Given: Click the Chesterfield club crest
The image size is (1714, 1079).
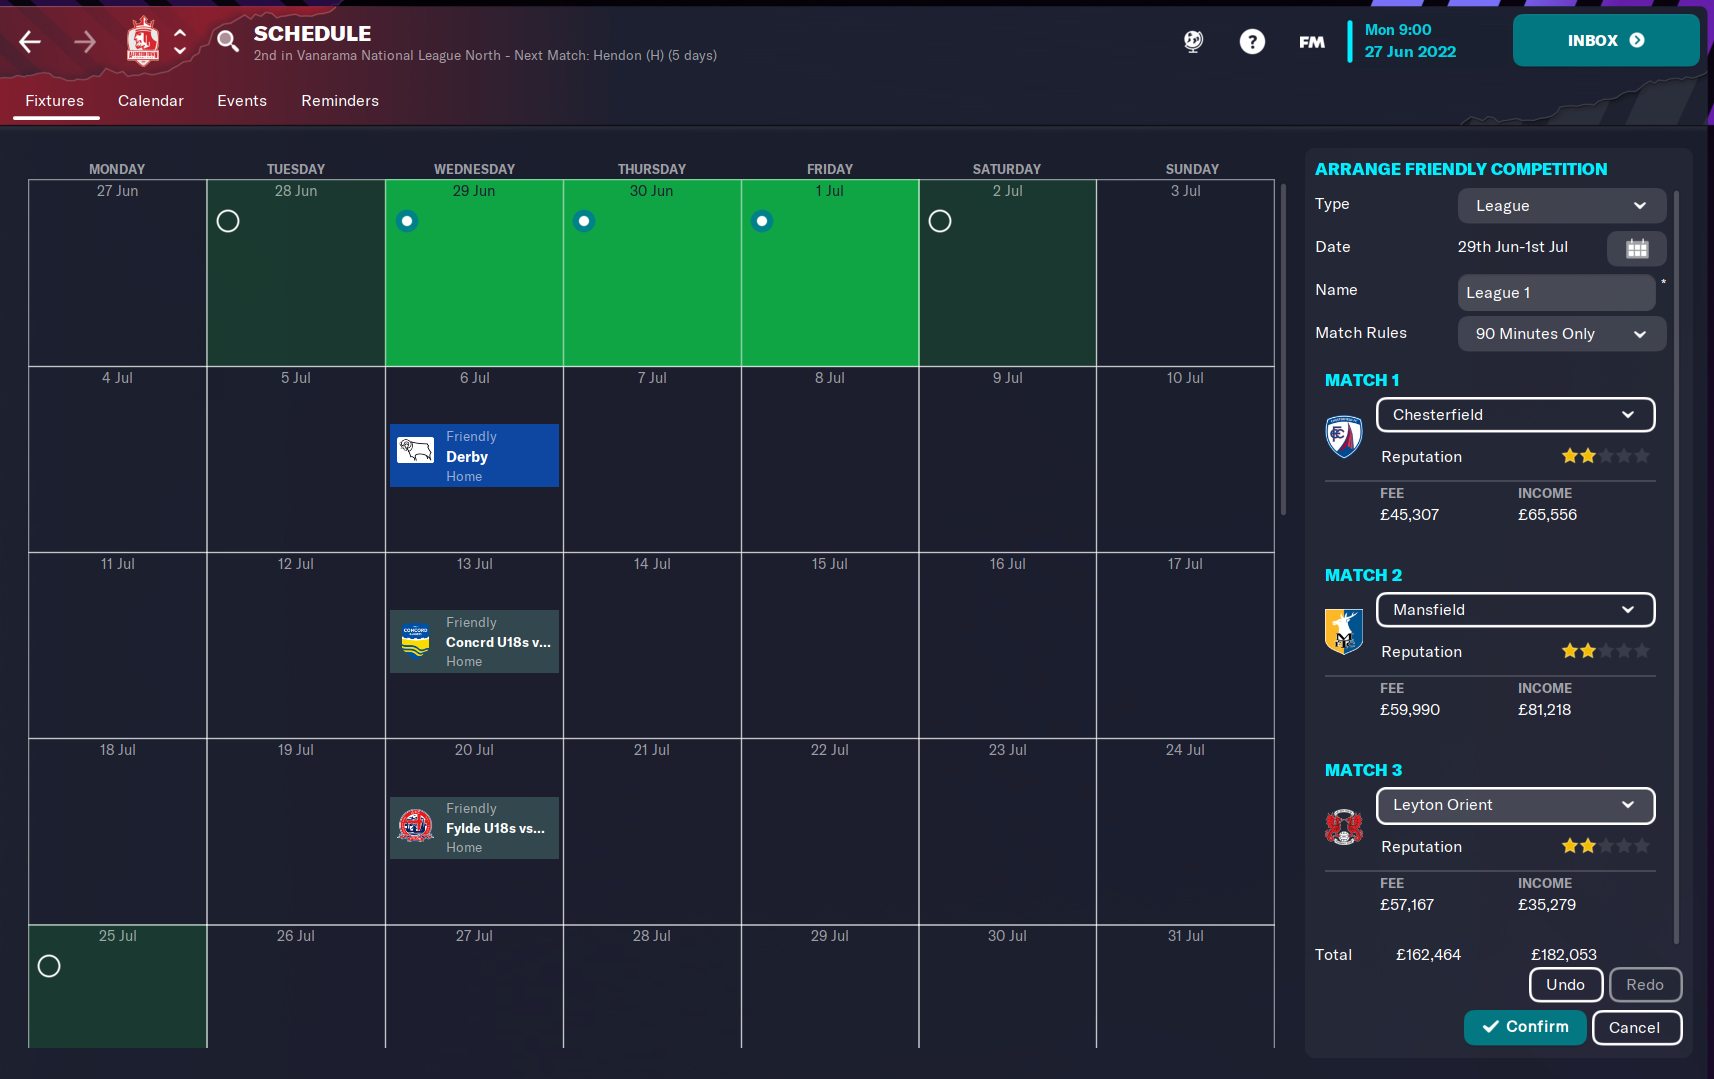Looking at the screenshot, I should [x=1344, y=436].
